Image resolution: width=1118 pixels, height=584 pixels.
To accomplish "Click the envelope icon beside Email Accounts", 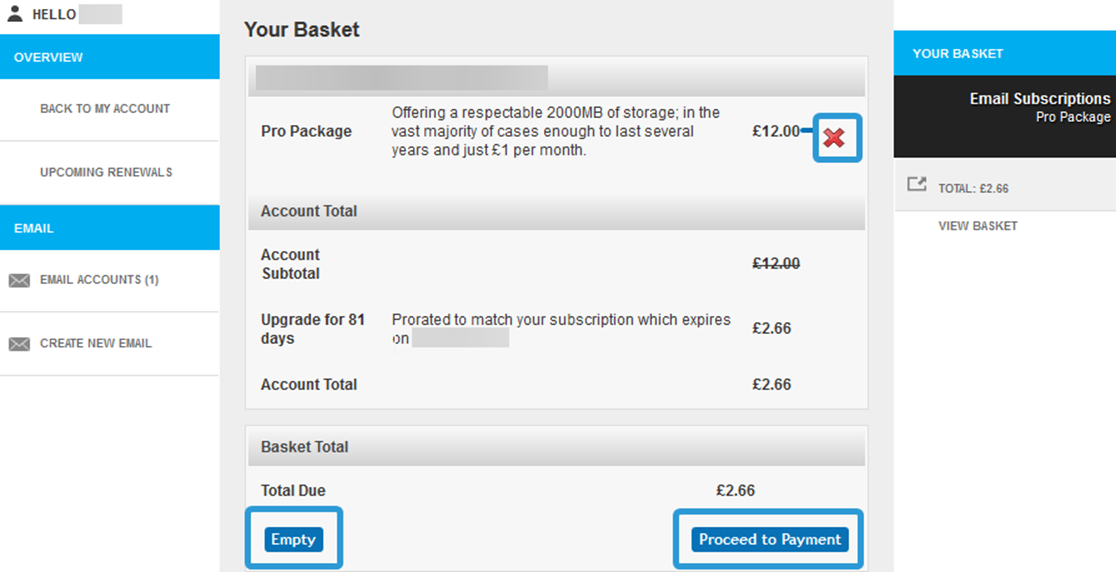I will coord(19,281).
